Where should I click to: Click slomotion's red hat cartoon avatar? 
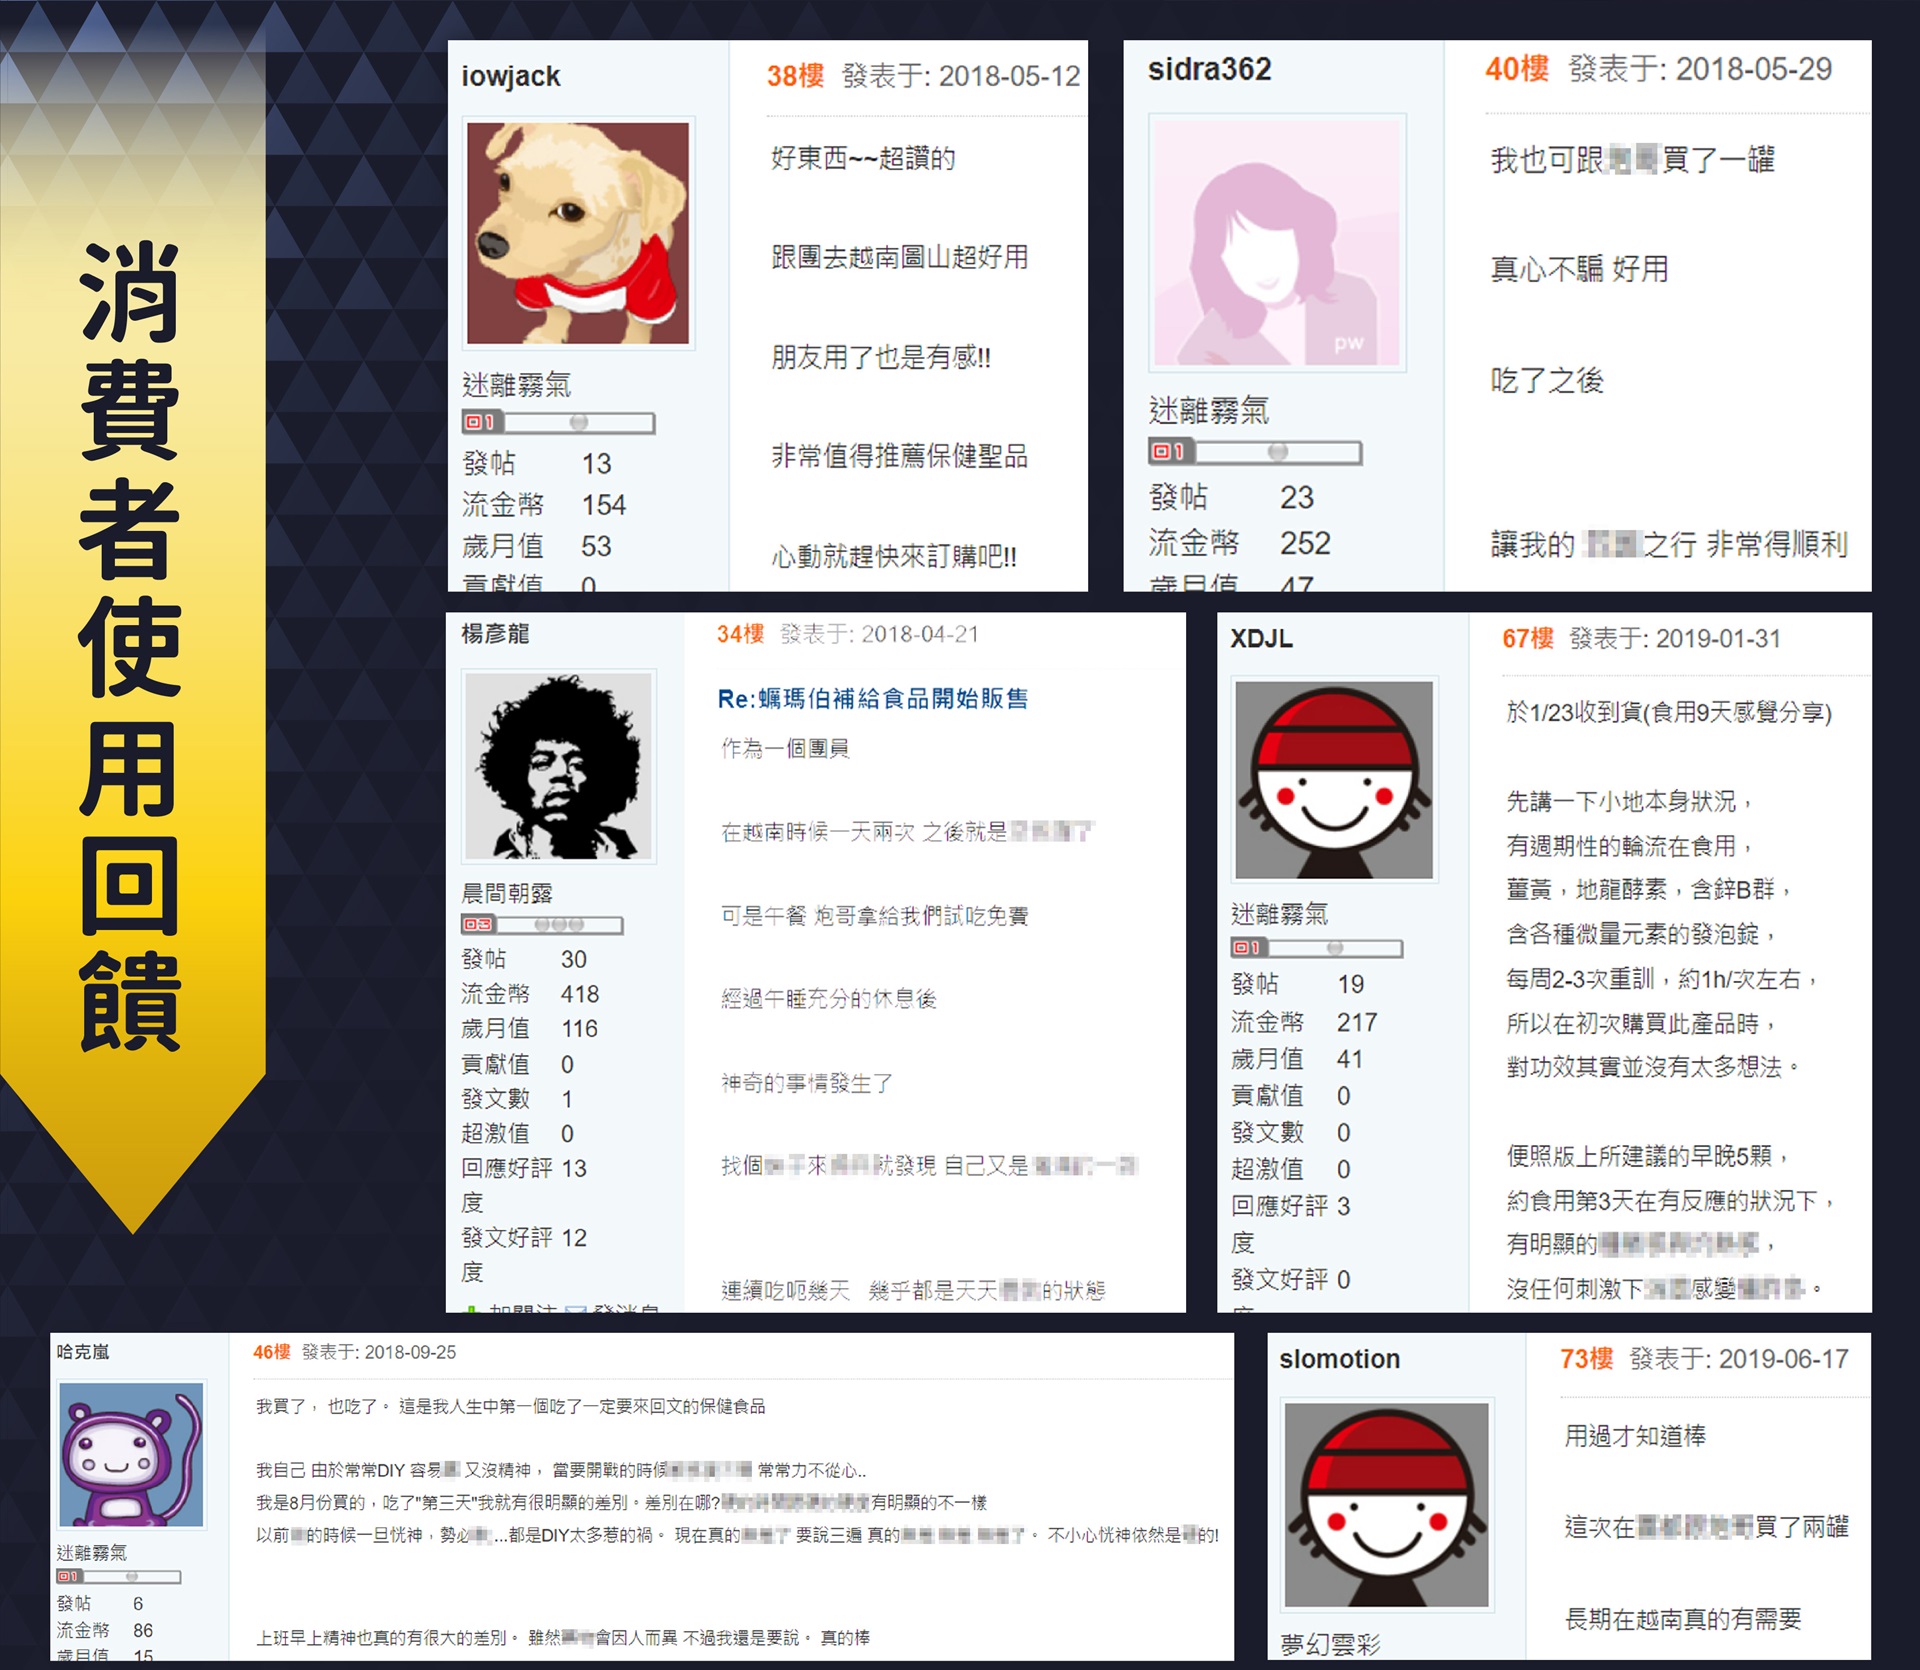tap(1386, 1503)
